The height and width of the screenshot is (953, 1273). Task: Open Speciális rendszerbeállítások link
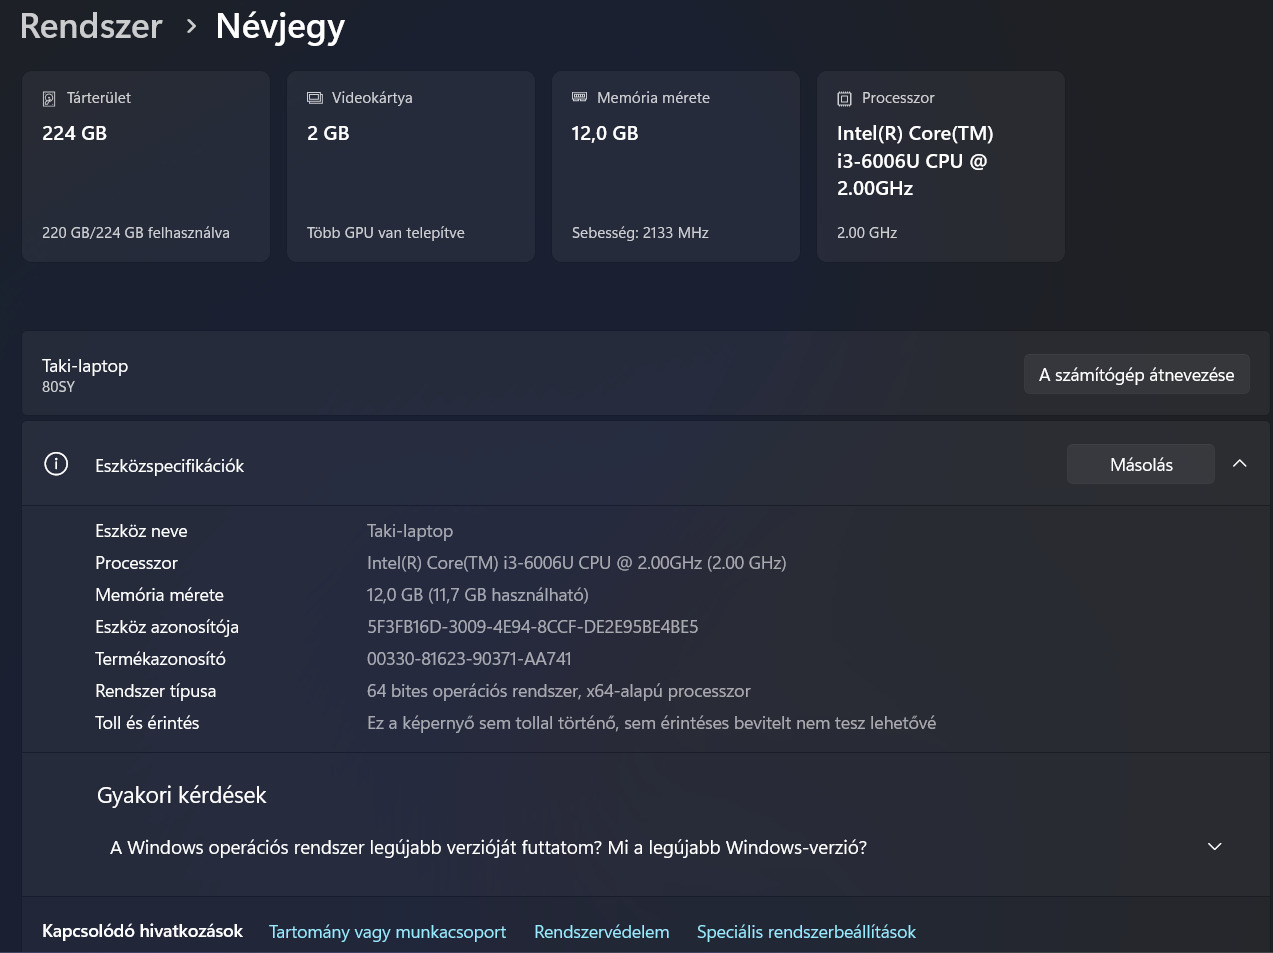(x=806, y=932)
